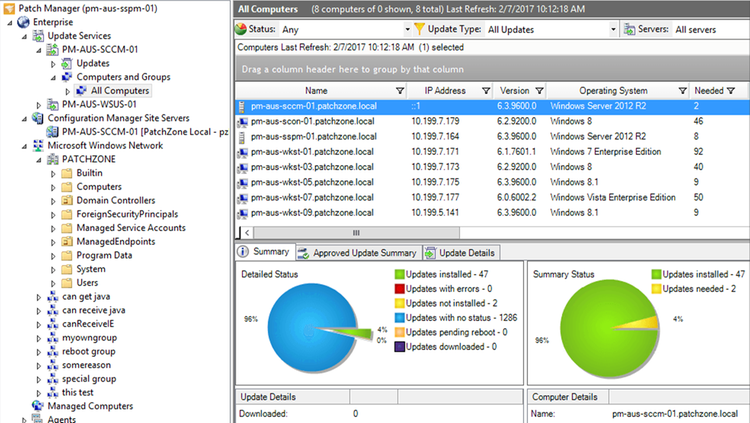Image resolution: width=750 pixels, height=423 pixels.
Task: Collapse the PATCHZONE domain node
Action: point(39,160)
